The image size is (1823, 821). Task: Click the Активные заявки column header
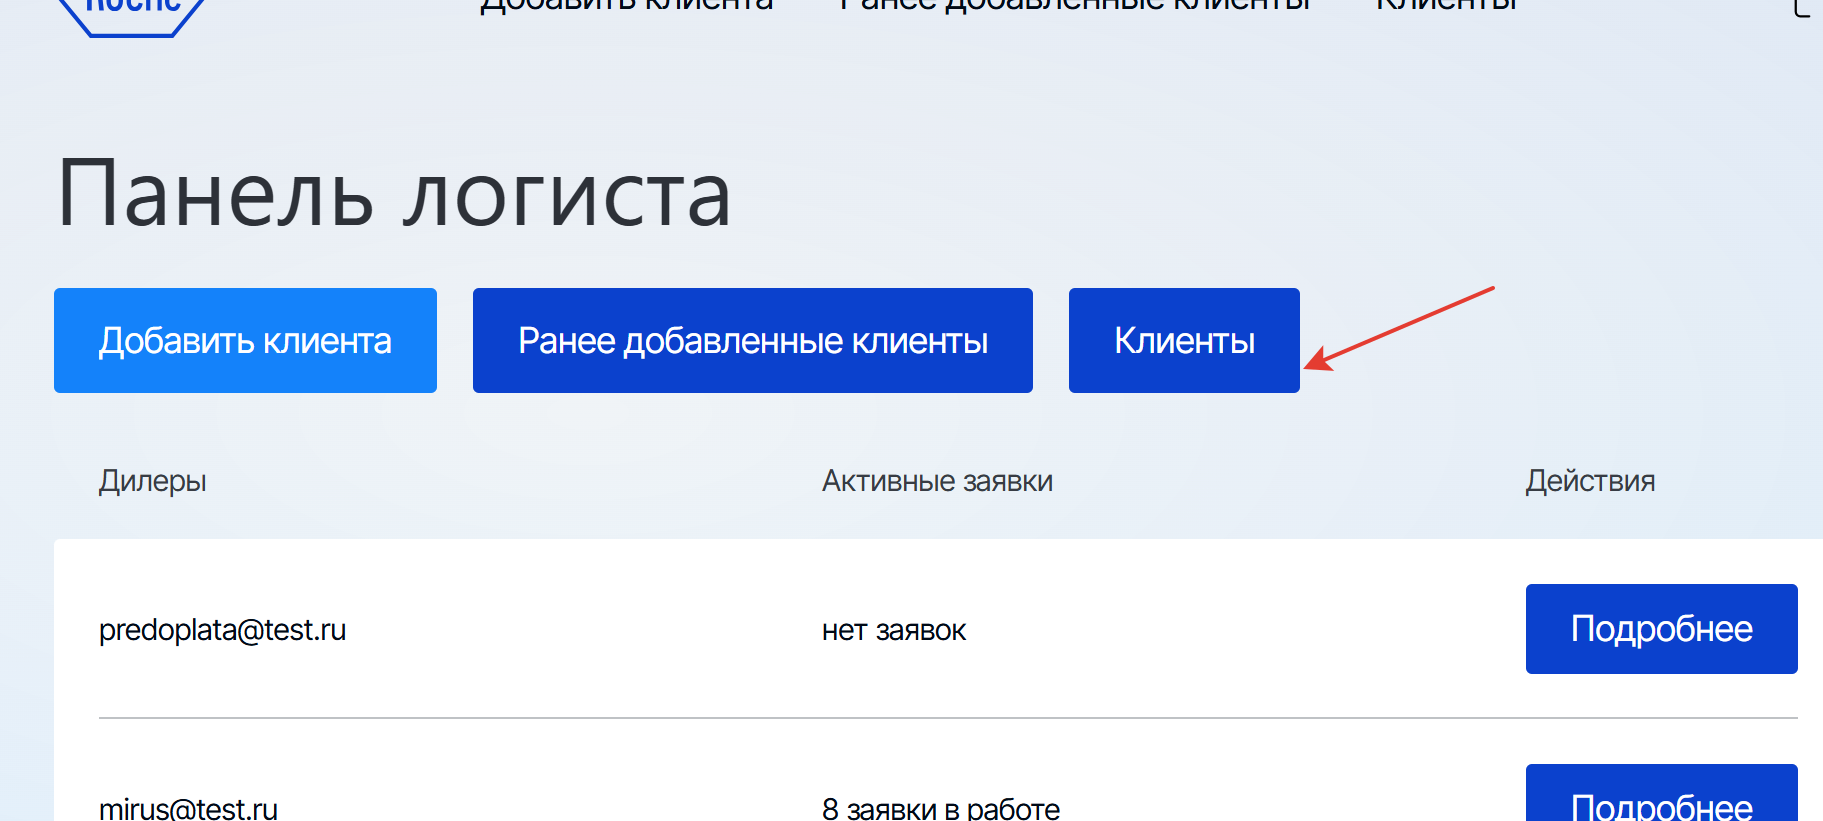[937, 481]
